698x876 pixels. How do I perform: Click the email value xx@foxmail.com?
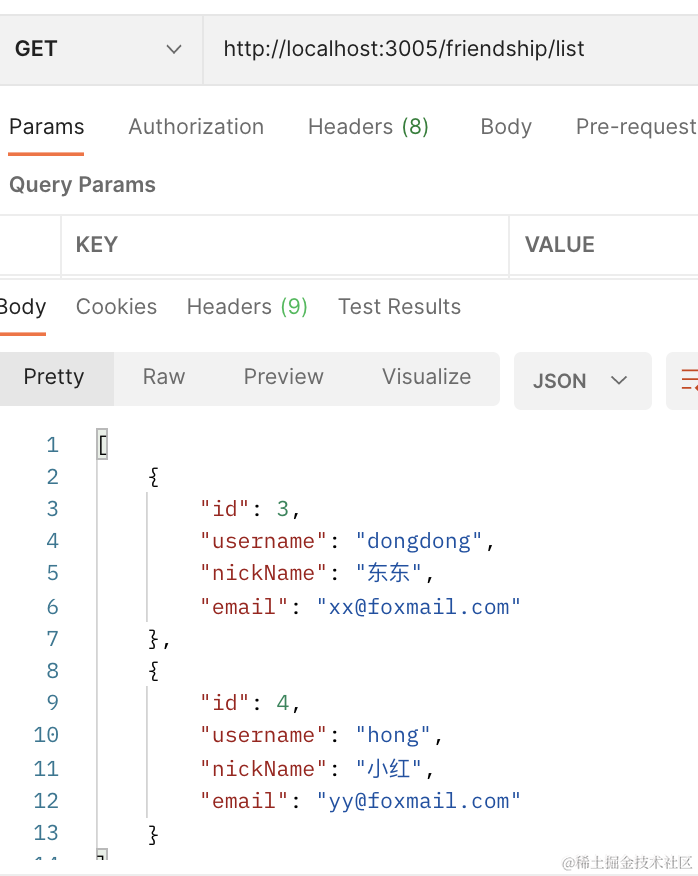tap(419, 607)
